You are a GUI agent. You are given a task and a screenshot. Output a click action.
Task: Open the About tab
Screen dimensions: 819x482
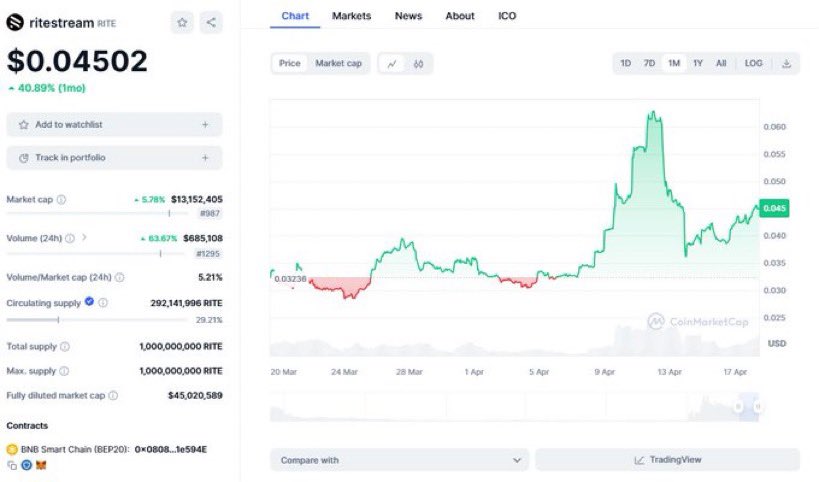point(460,16)
